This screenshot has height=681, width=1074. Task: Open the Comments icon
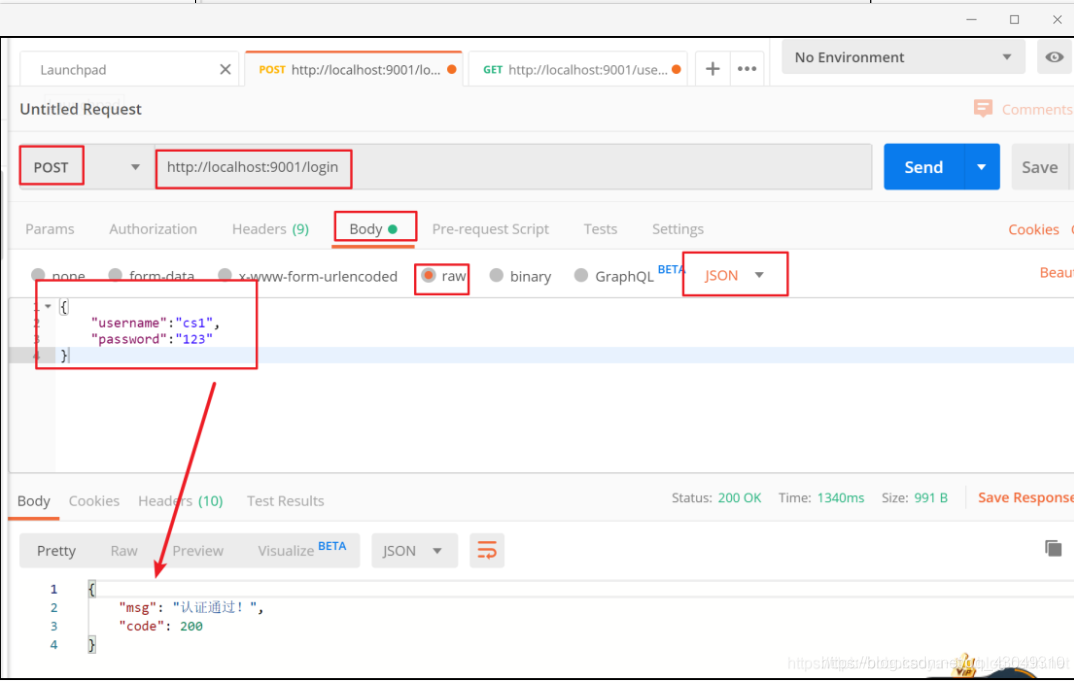click(983, 108)
